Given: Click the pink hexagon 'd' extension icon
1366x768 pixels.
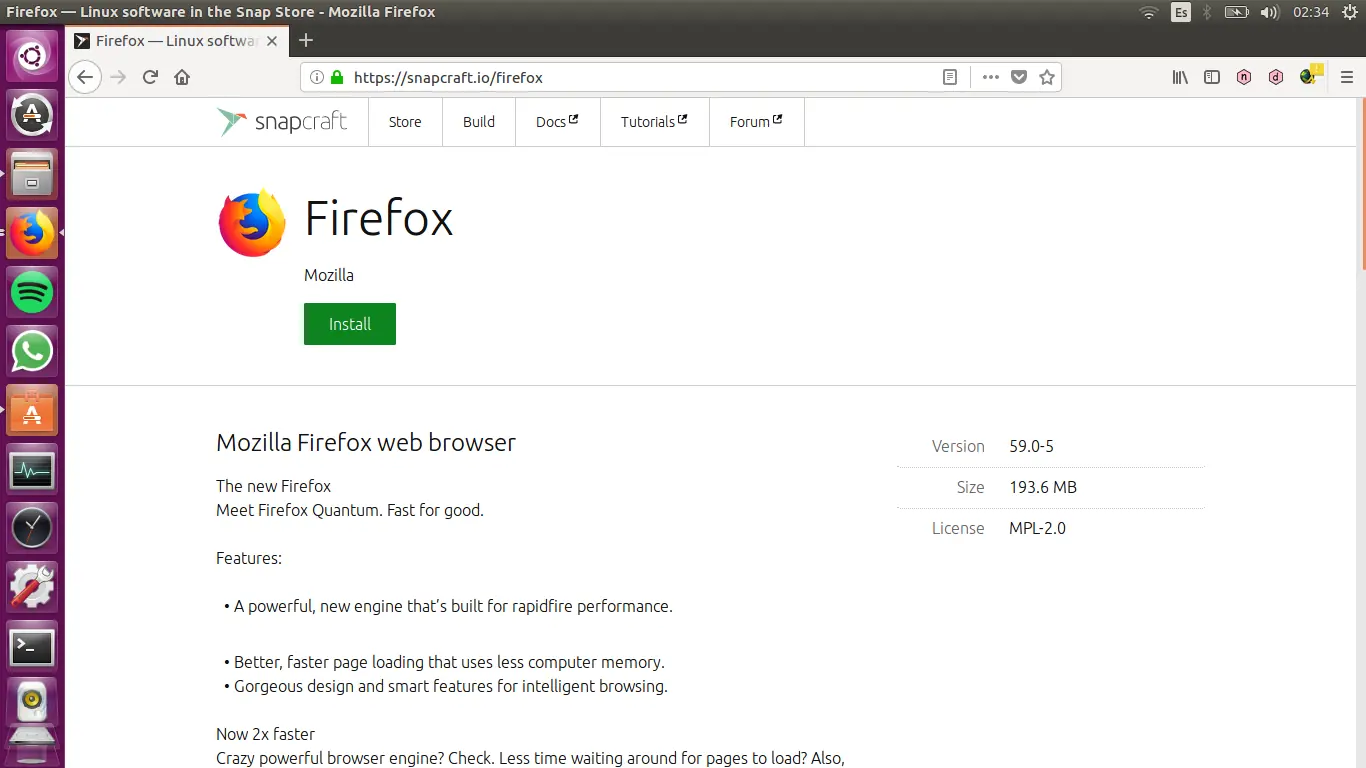Looking at the screenshot, I should point(1276,77).
